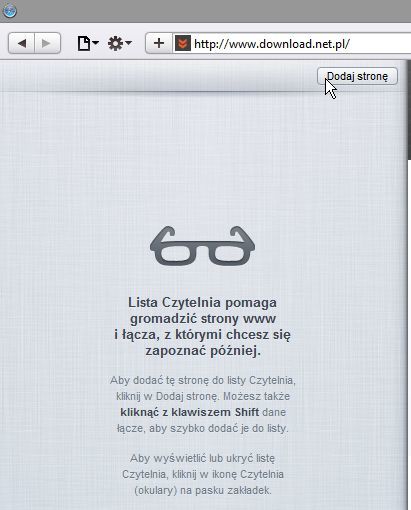Click the plus add bookmark button

[x=159, y=43]
